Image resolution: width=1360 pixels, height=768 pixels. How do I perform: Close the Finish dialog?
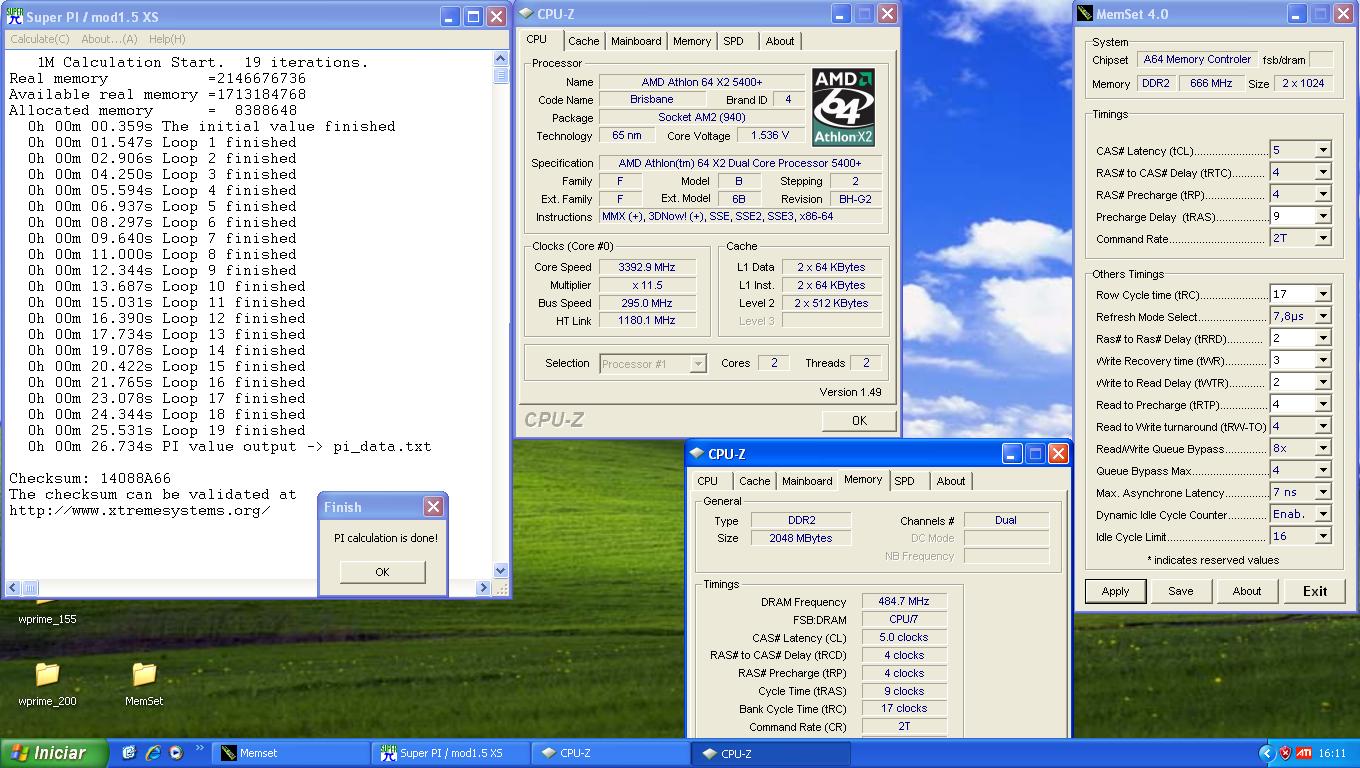(433, 507)
